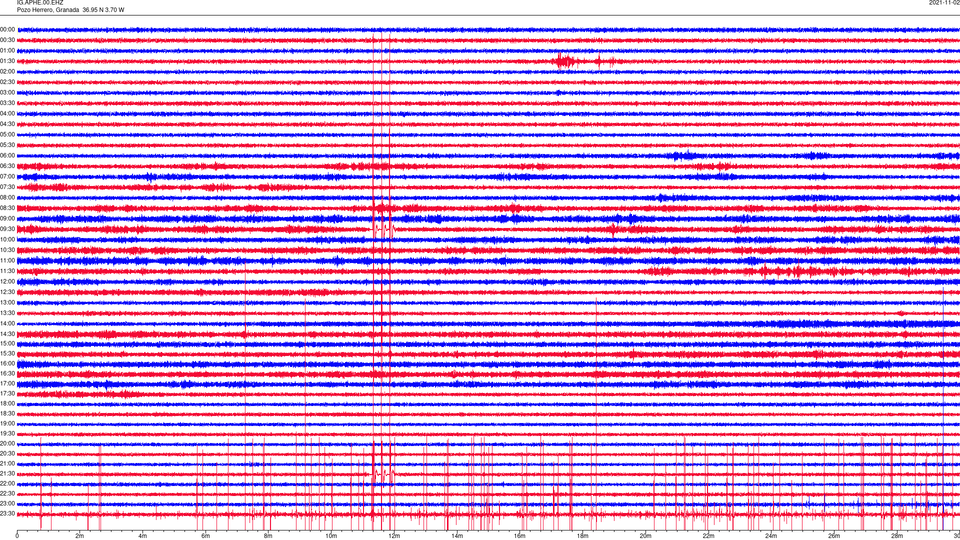Click the 09:00 time label
Viewport: 960px width, 540px height.
8,219
